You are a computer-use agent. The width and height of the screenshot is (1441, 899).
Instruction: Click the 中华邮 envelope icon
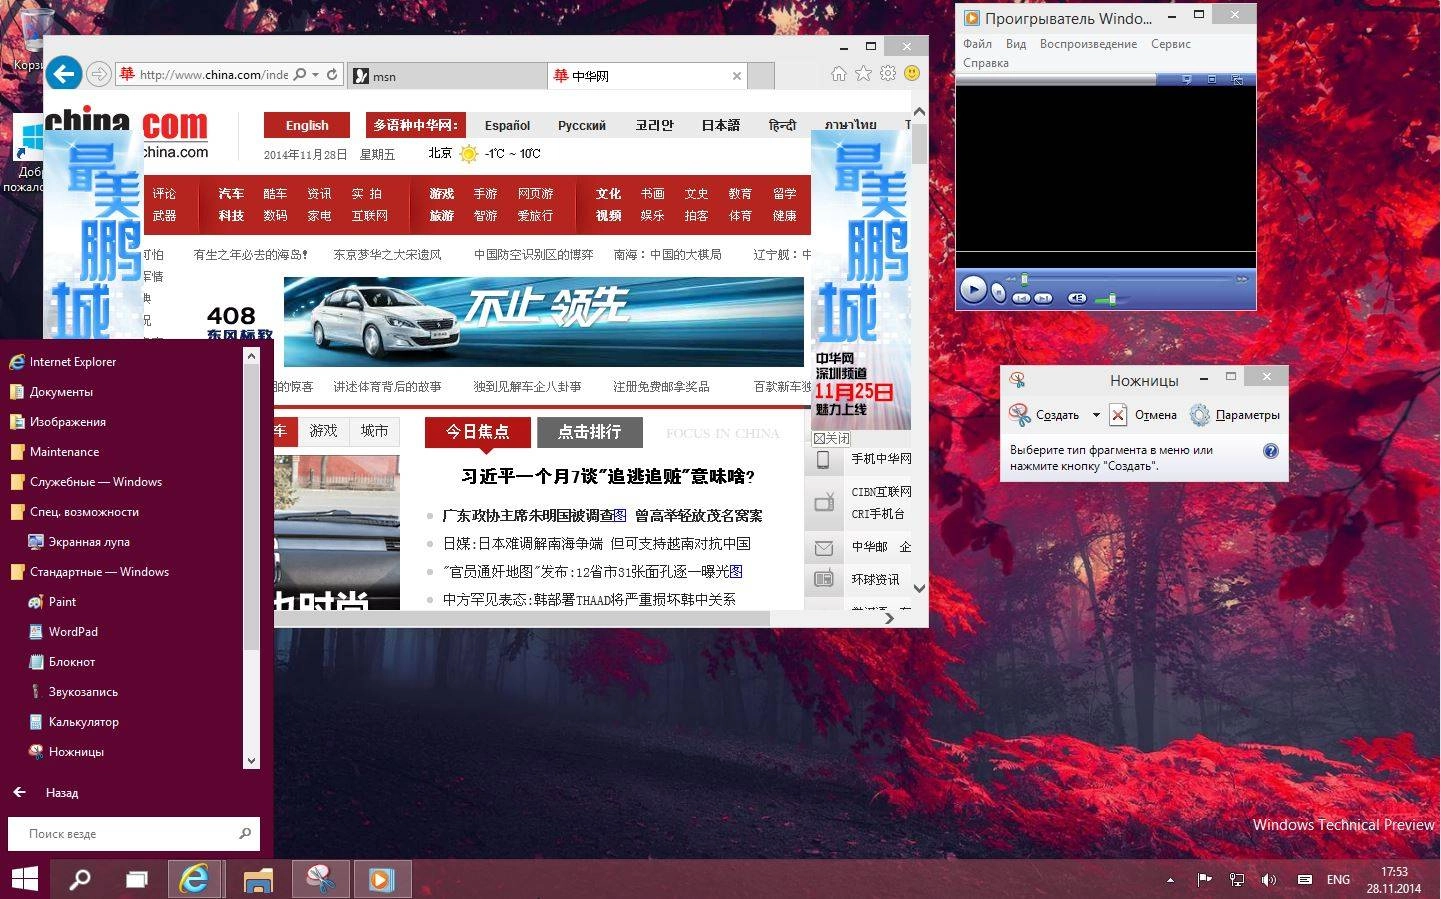pyautogui.click(x=824, y=547)
